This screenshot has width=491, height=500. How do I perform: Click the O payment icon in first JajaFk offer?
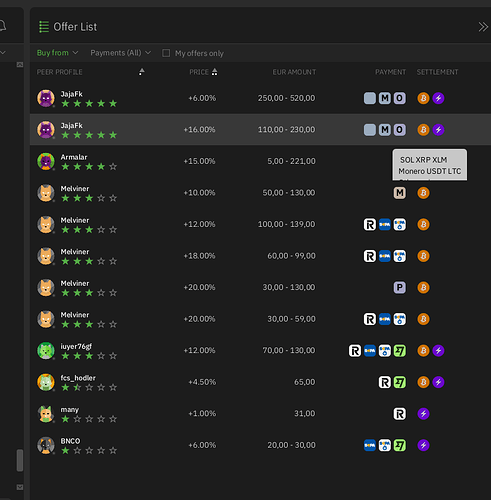[399, 98]
